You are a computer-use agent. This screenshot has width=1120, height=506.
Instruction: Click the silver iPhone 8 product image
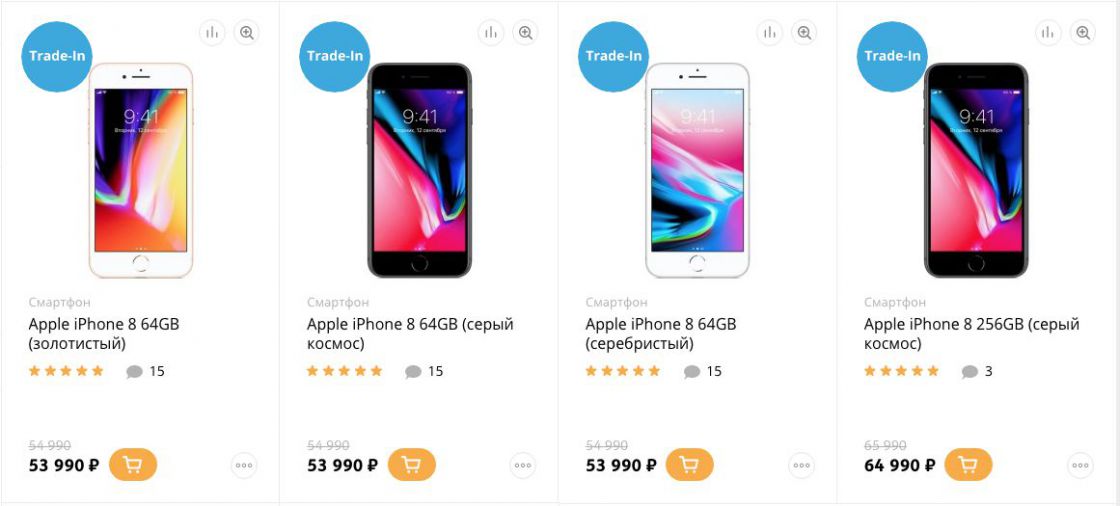697,170
